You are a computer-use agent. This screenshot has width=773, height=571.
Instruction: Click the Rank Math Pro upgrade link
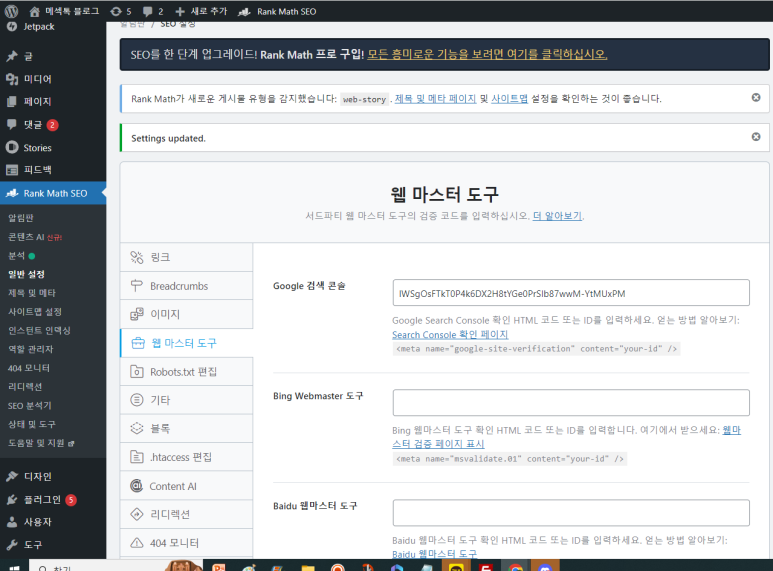coord(487,54)
